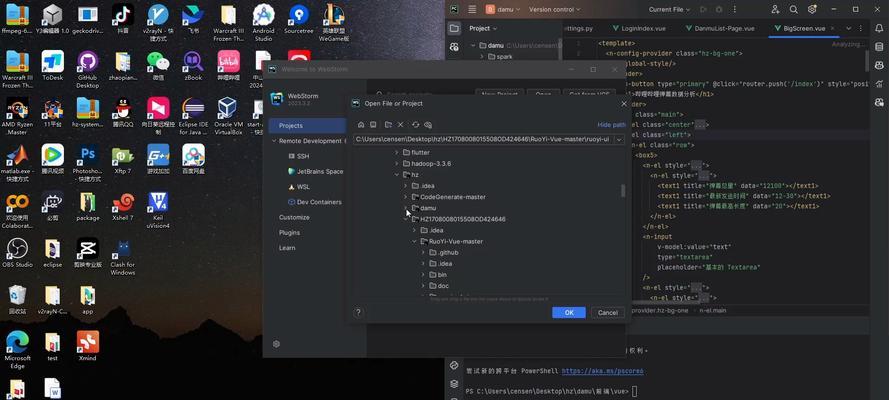The height and width of the screenshot is (400, 889).
Task: Open help question mark in Open File dialog
Action: (x=358, y=312)
